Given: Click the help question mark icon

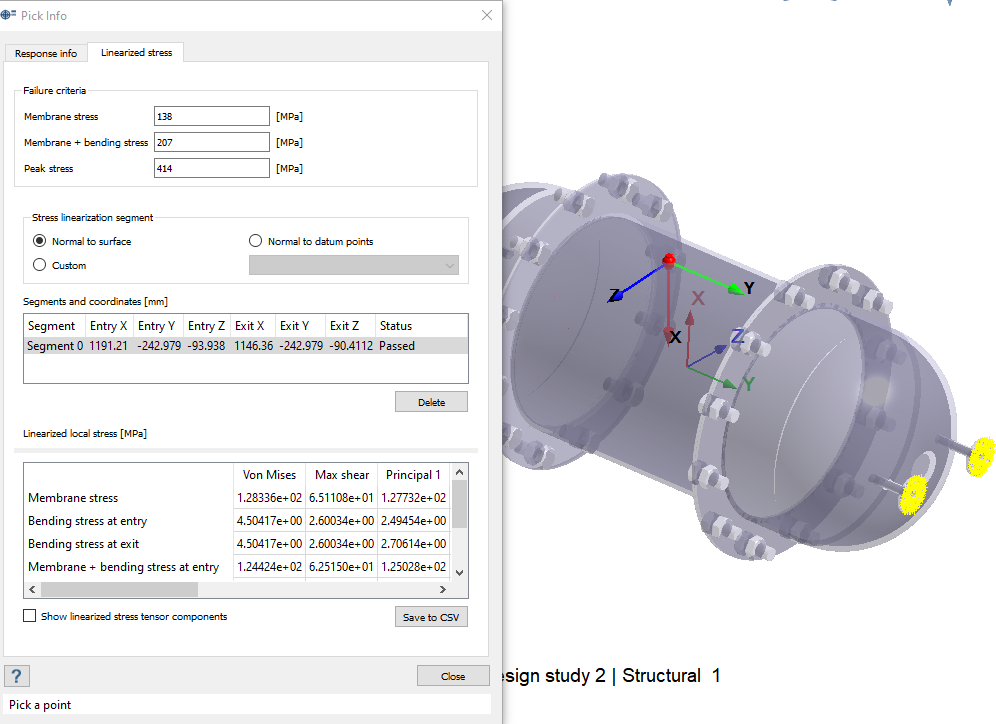Looking at the screenshot, I should [x=16, y=675].
